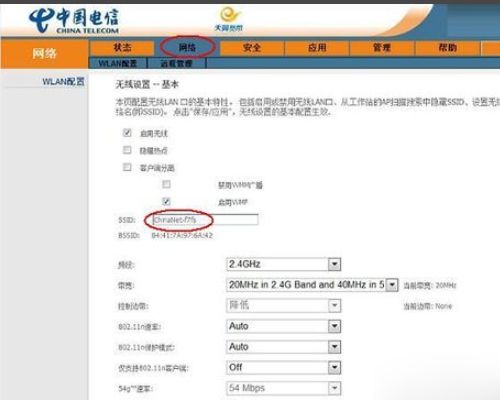Open the 管理 tab

382,48
